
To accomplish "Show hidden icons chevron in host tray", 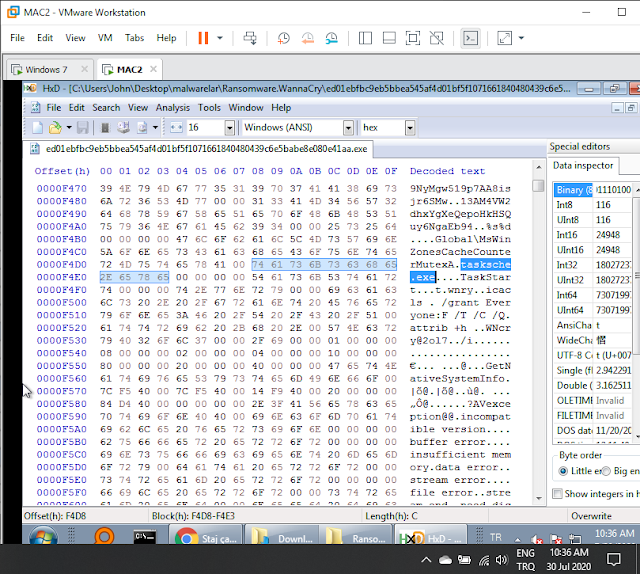I will tap(426, 560).
